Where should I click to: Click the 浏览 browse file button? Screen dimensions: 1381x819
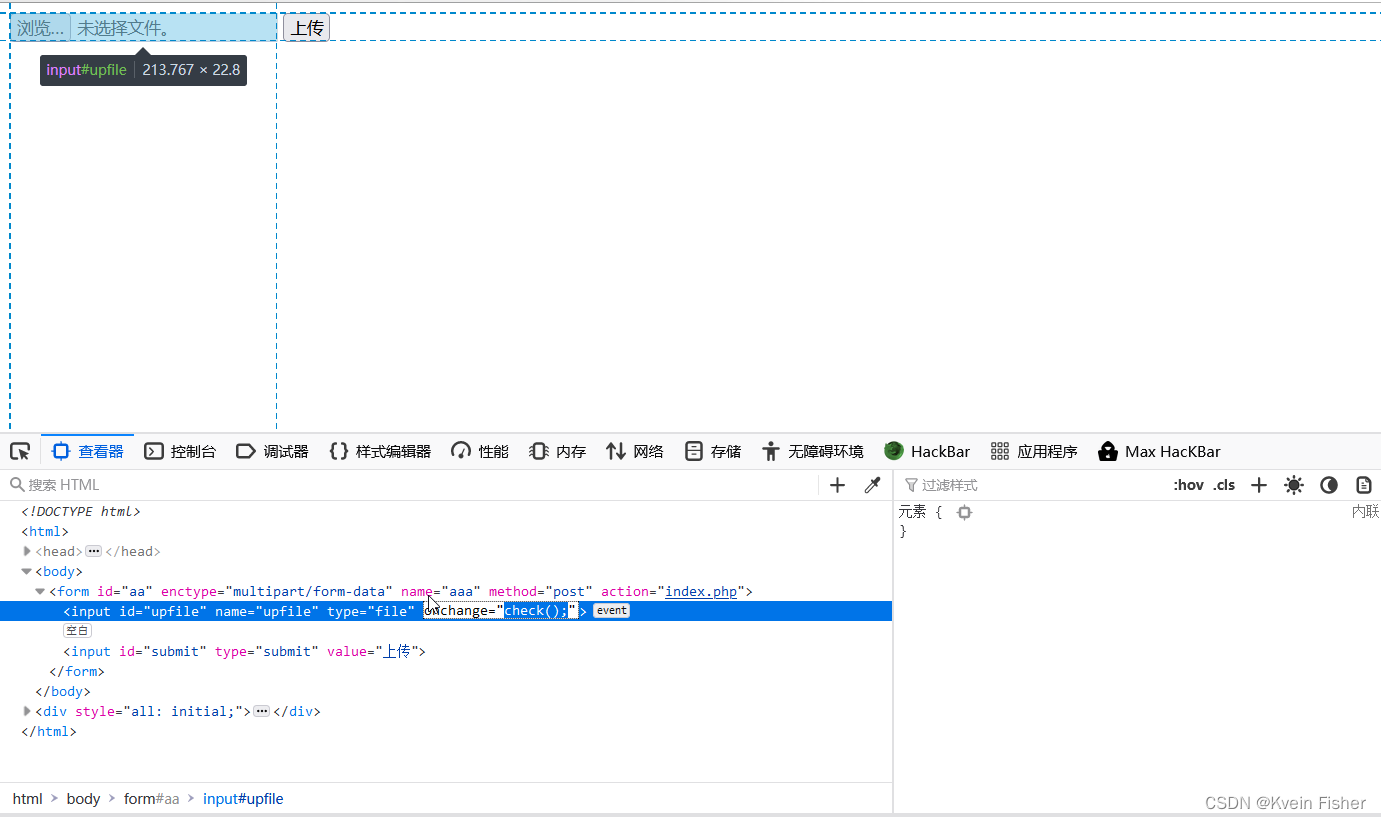coord(40,28)
